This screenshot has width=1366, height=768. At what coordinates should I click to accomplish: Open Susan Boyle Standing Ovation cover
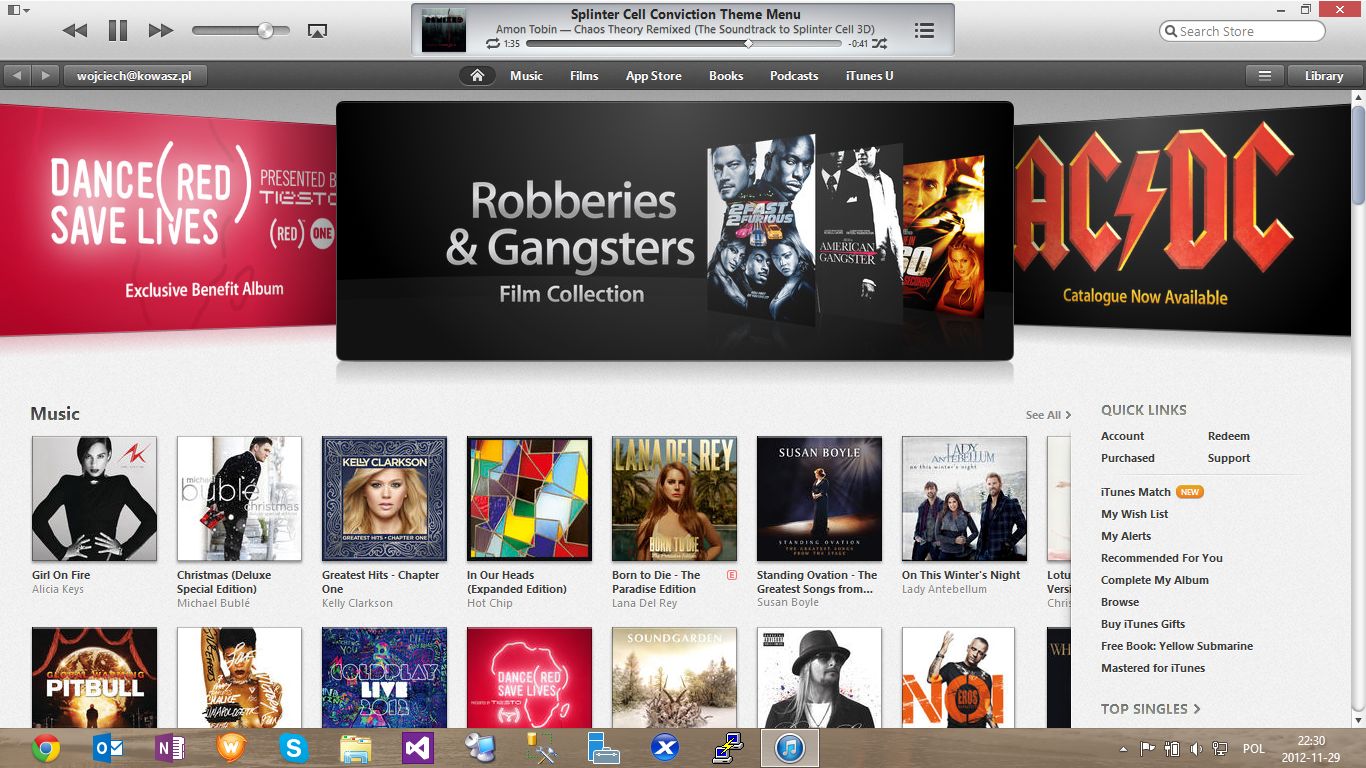point(819,498)
